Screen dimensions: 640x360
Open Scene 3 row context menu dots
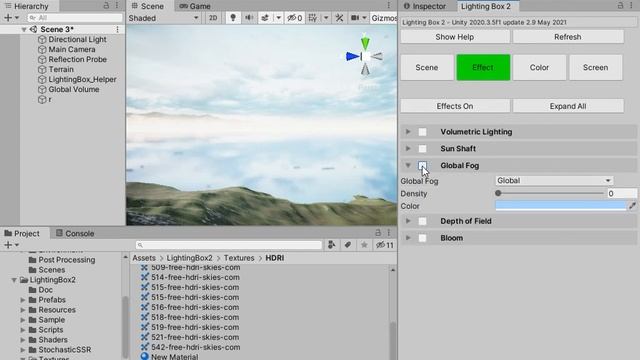[x=118, y=29]
